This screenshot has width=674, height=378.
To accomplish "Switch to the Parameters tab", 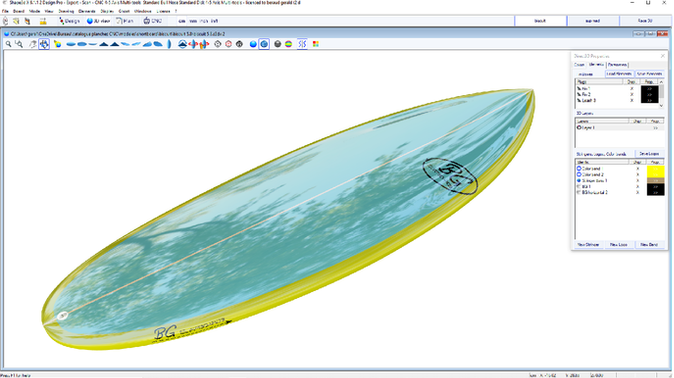I will click(618, 65).
